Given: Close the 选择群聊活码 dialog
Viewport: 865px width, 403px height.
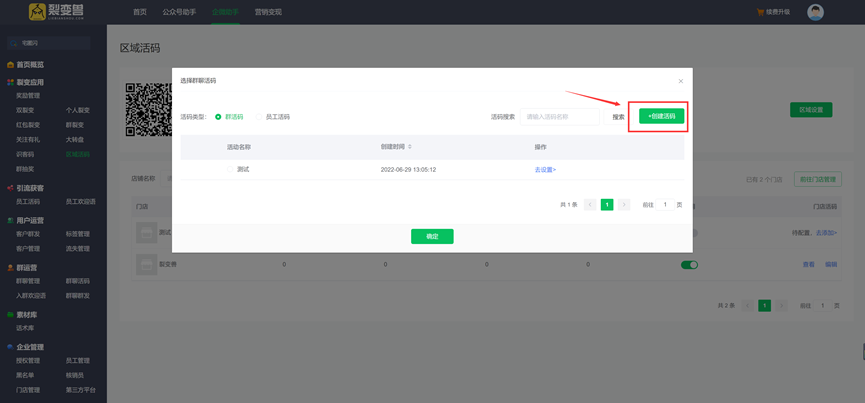Looking at the screenshot, I should coord(681,81).
